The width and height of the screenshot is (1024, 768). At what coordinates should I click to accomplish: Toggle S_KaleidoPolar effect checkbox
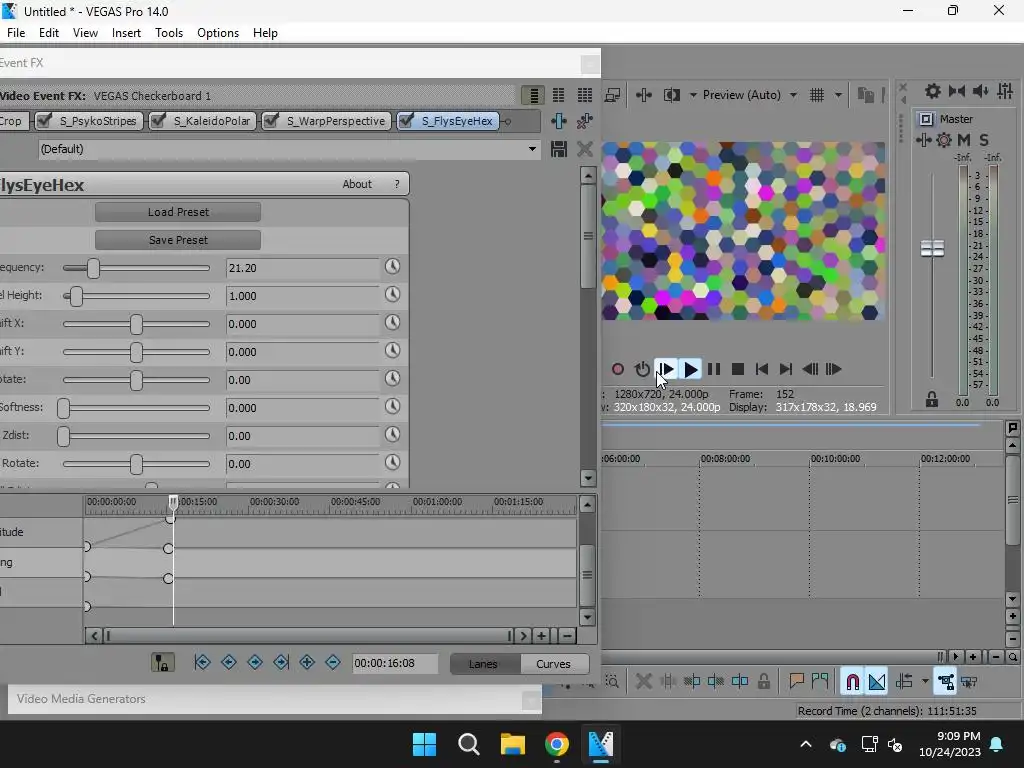click(x=158, y=121)
